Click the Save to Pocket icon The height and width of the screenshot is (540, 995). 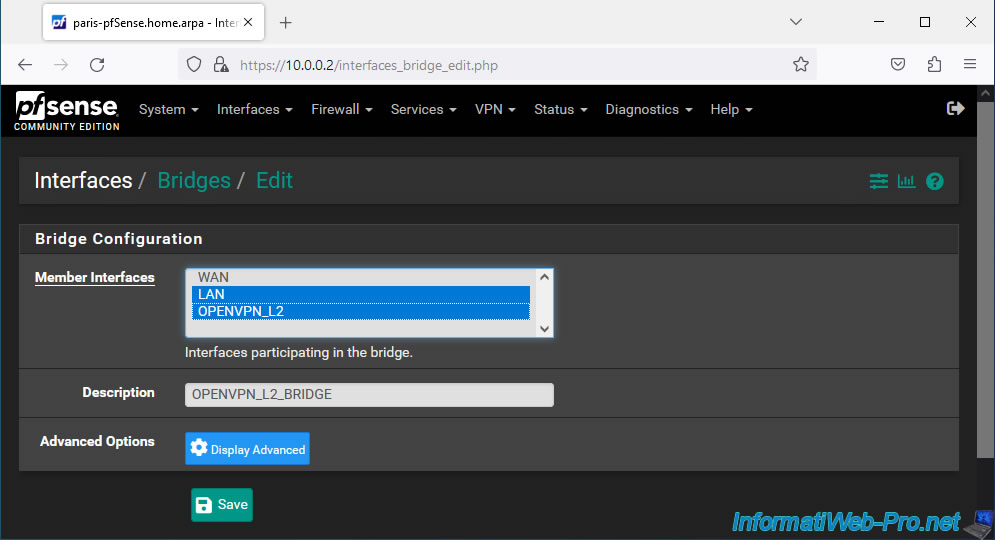[x=898, y=65]
